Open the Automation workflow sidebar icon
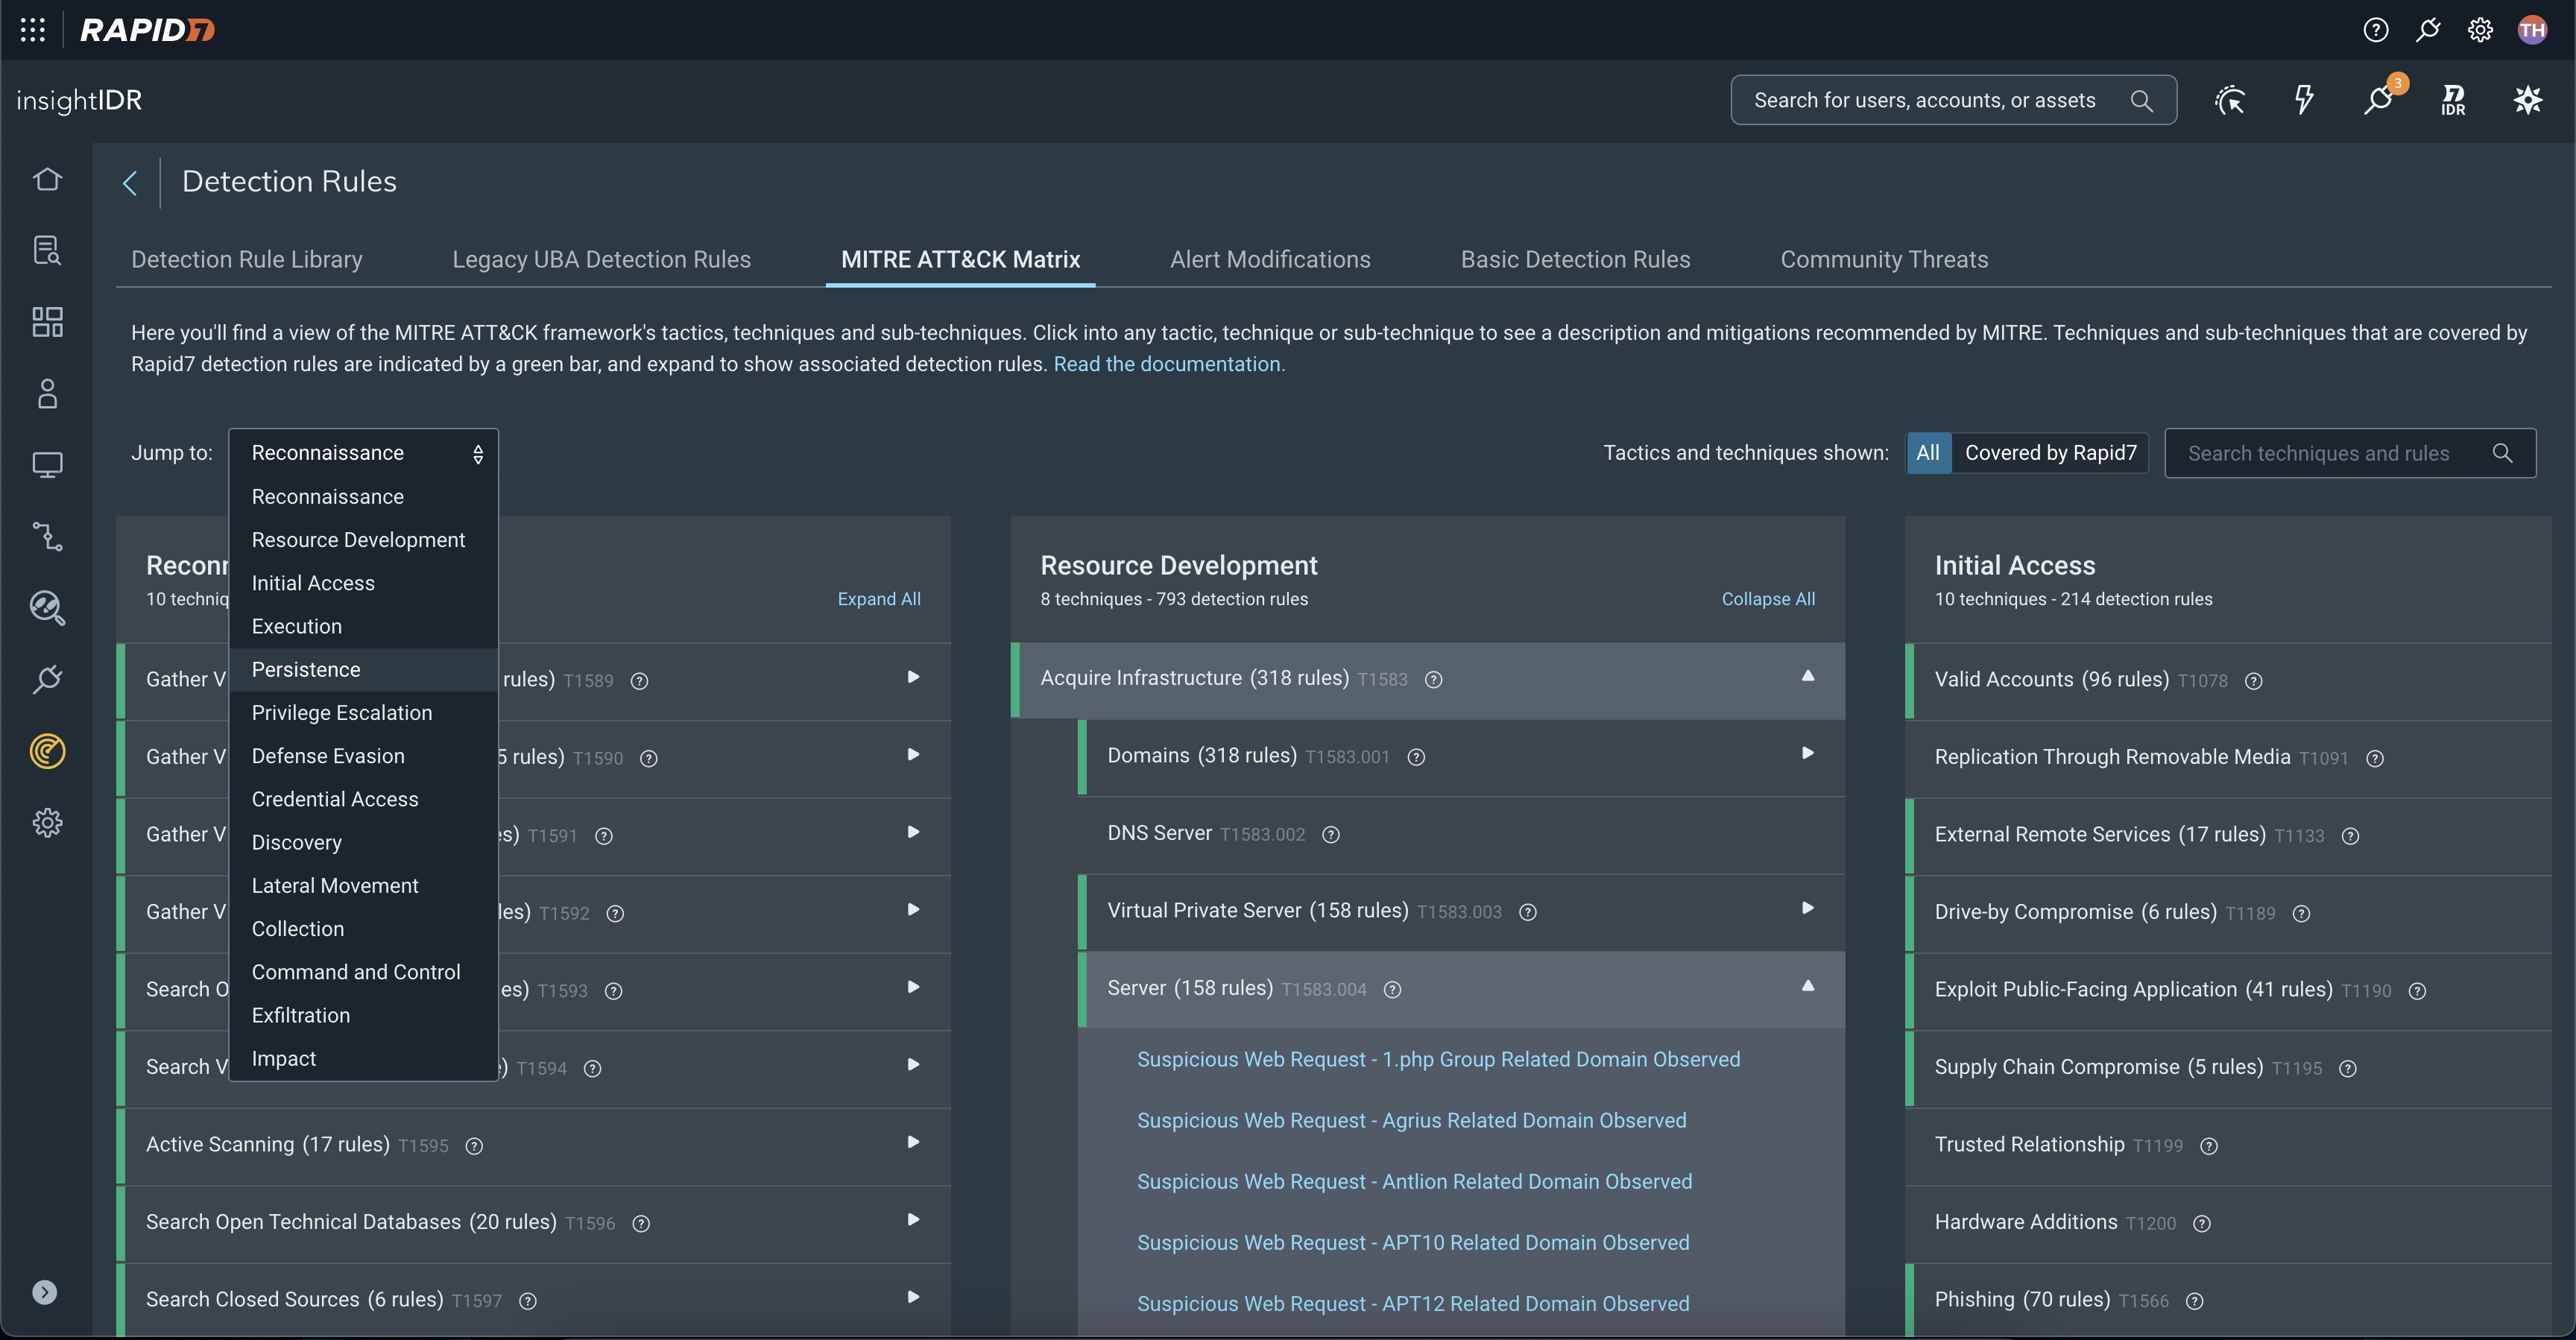Image resolution: width=2576 pixels, height=1340 pixels. point(47,537)
